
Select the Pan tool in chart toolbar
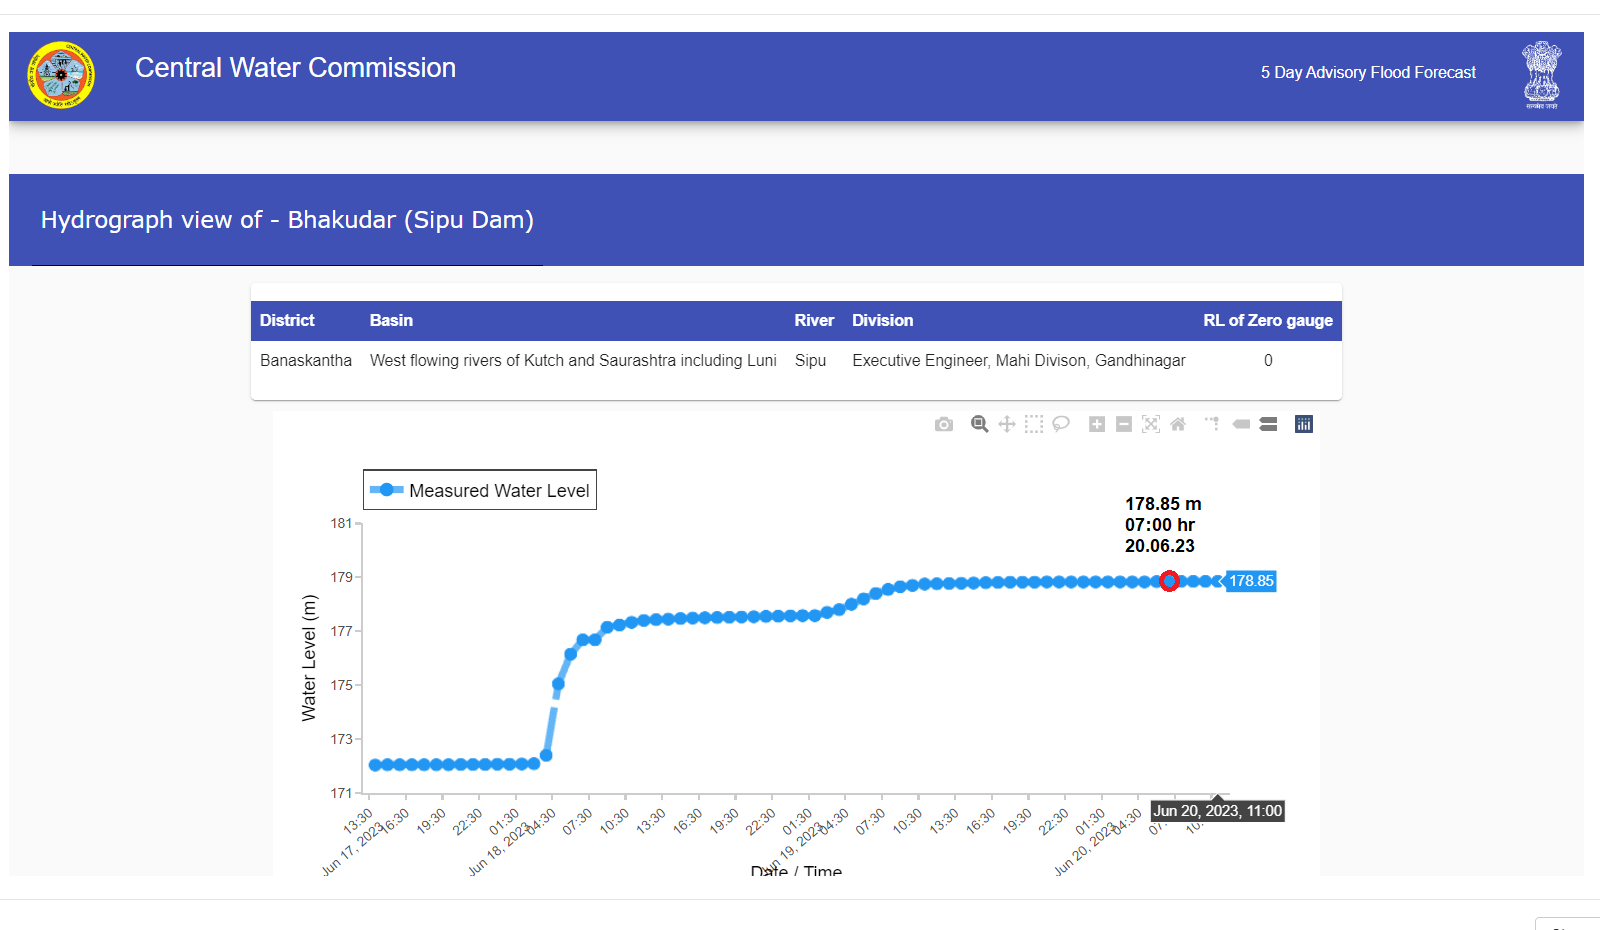(x=1007, y=425)
